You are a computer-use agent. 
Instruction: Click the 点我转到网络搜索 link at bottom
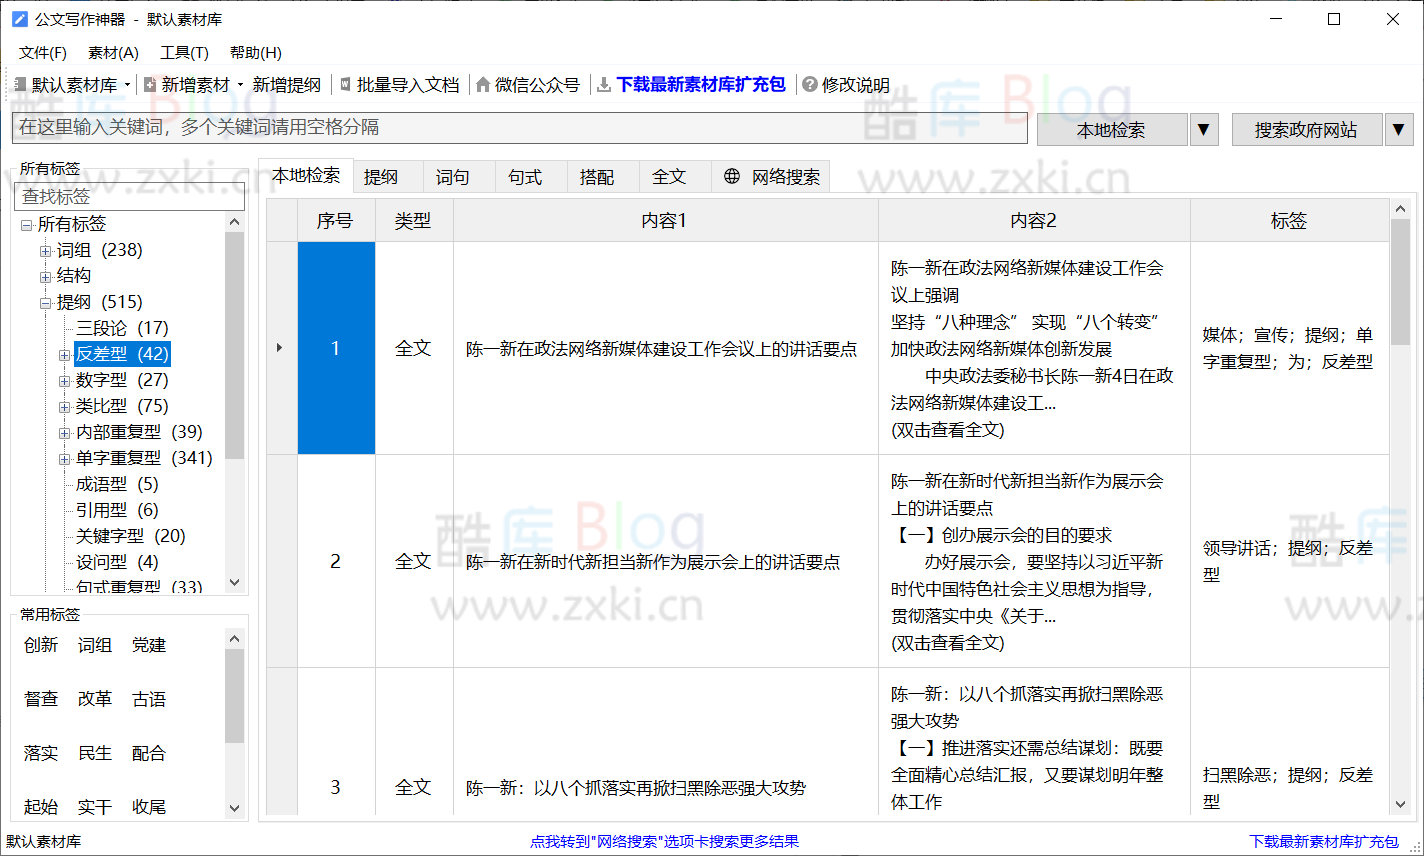coord(665,841)
